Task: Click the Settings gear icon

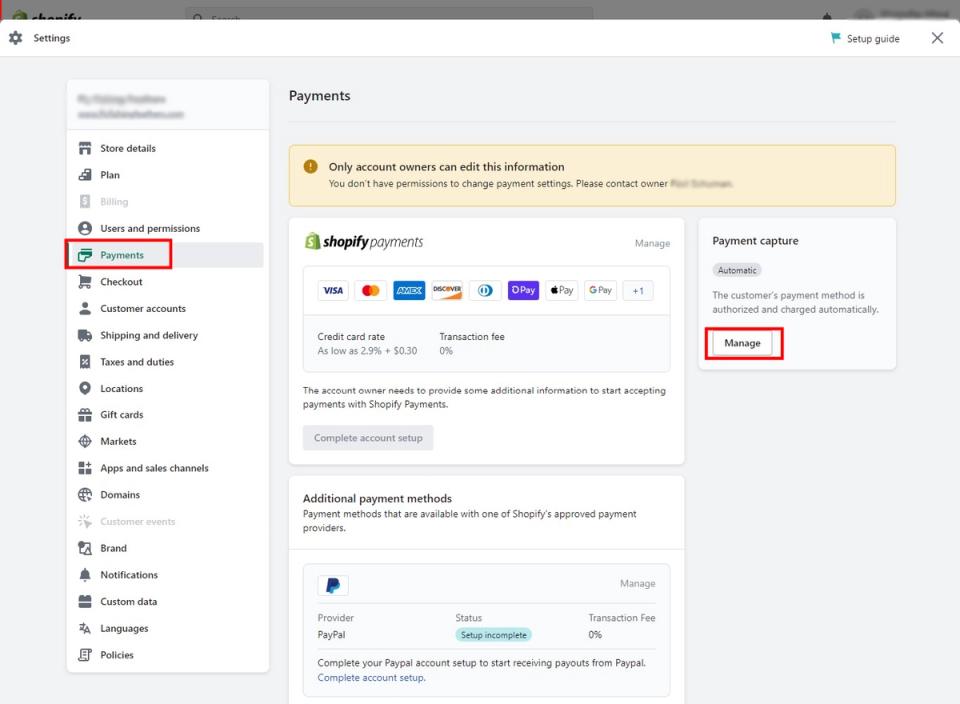Action: point(15,38)
